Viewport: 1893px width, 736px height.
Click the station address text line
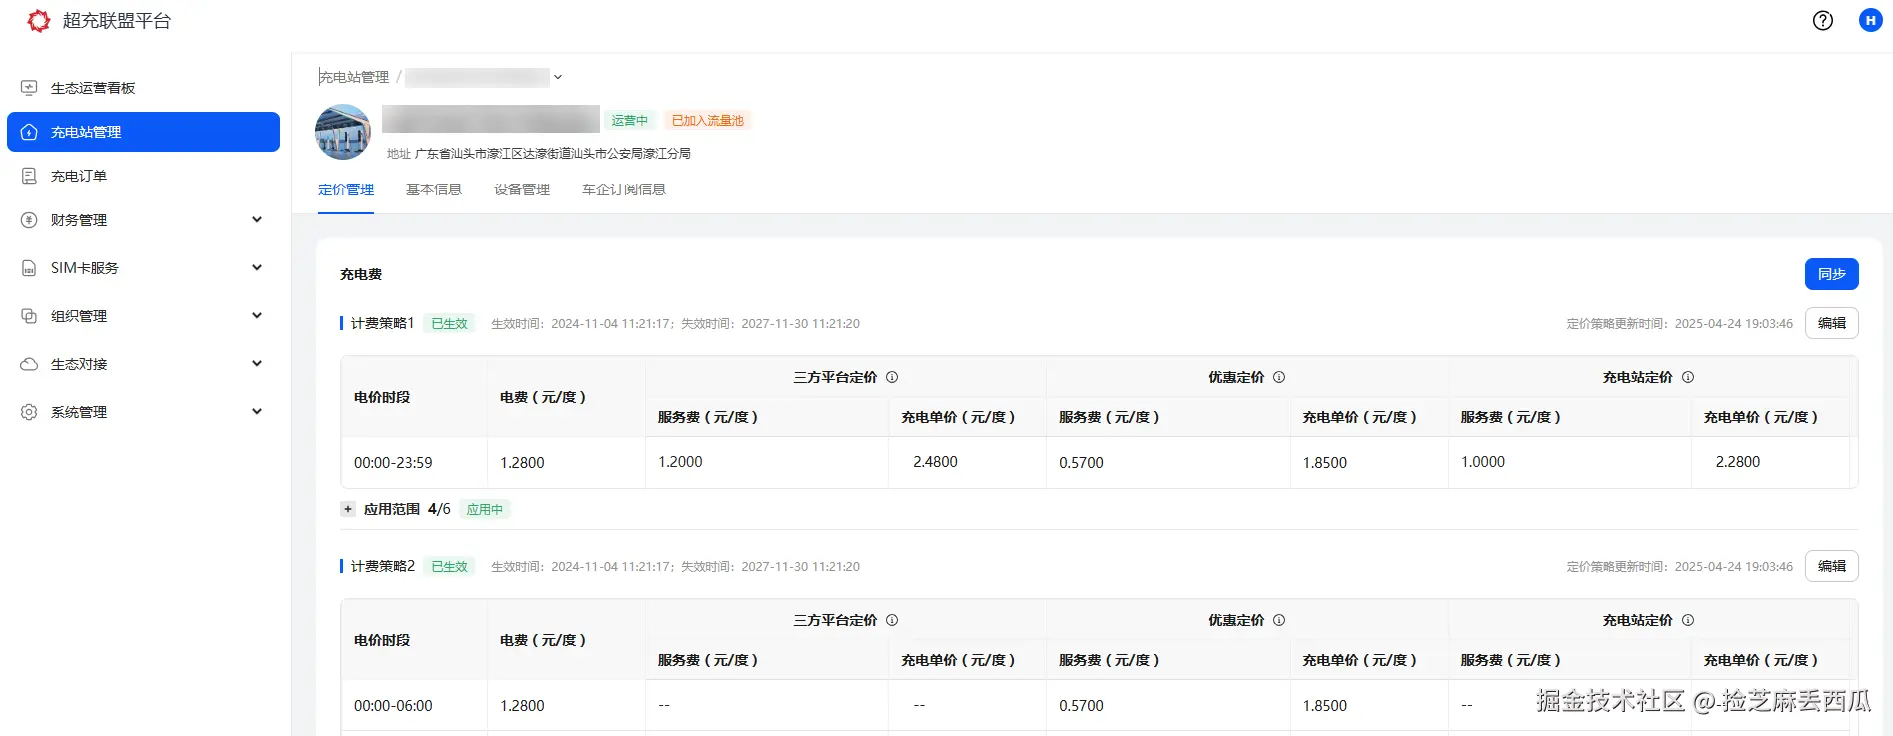tap(539, 154)
